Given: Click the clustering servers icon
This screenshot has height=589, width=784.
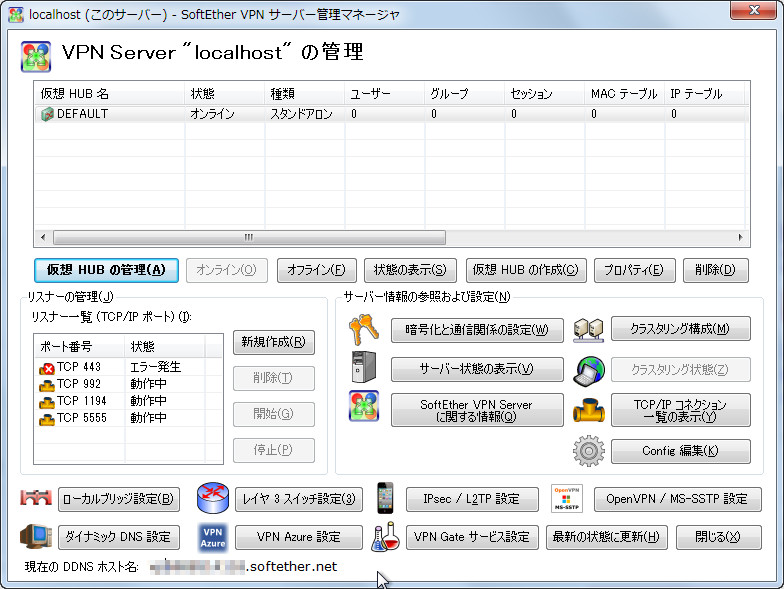Looking at the screenshot, I should point(588,330).
